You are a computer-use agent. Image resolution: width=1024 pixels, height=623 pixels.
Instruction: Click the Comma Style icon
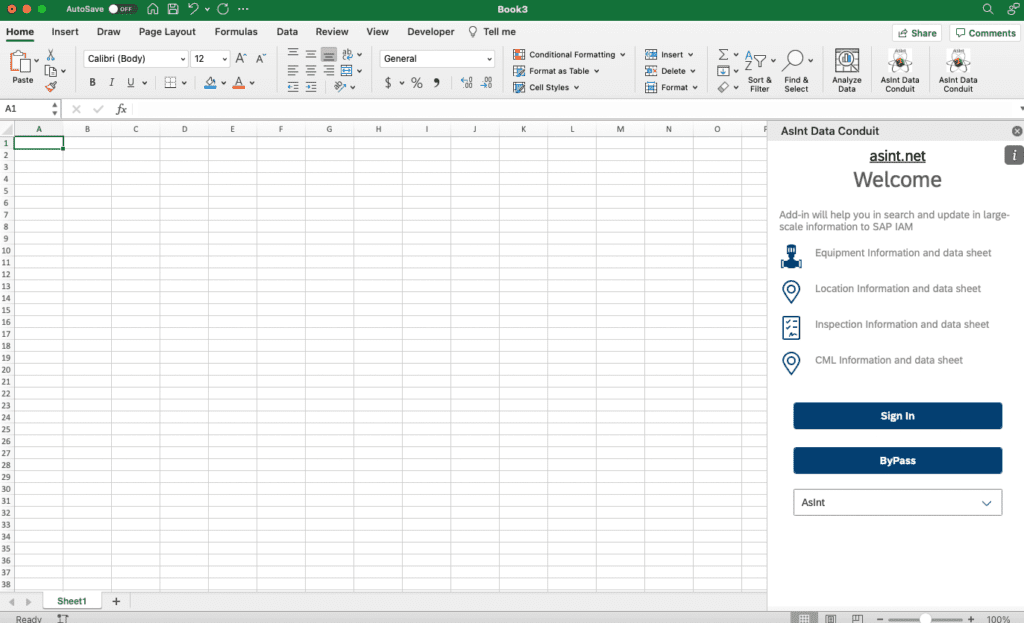tap(437, 83)
